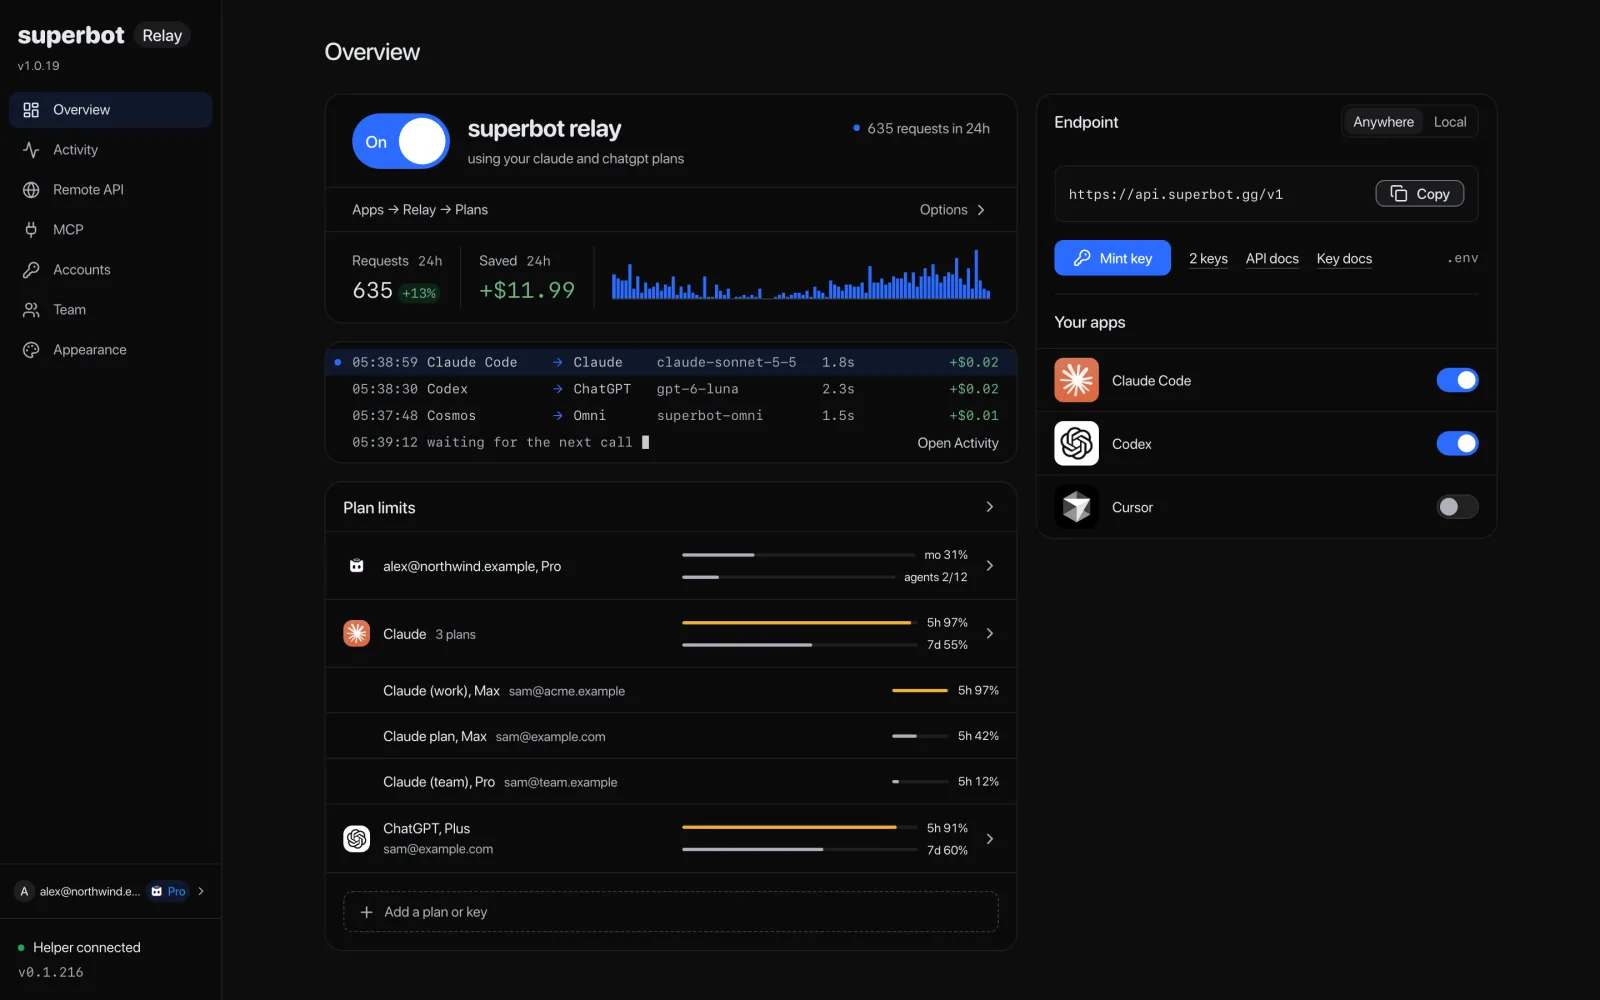Click the Codex app icon
This screenshot has width=1600, height=1000.
click(1076, 443)
